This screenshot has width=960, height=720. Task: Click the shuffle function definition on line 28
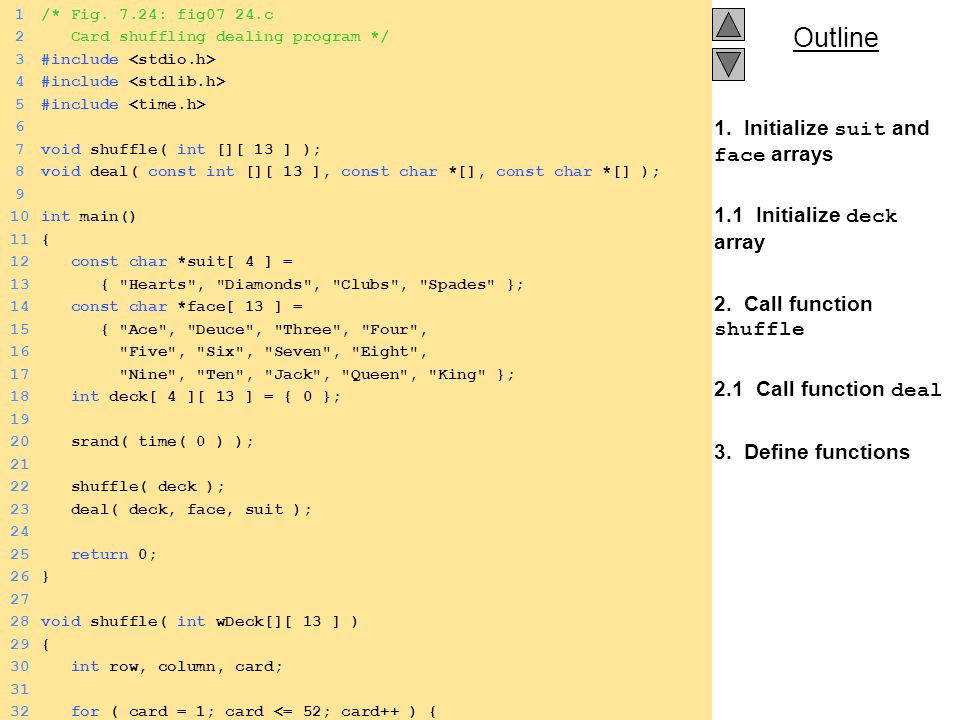[199, 621]
